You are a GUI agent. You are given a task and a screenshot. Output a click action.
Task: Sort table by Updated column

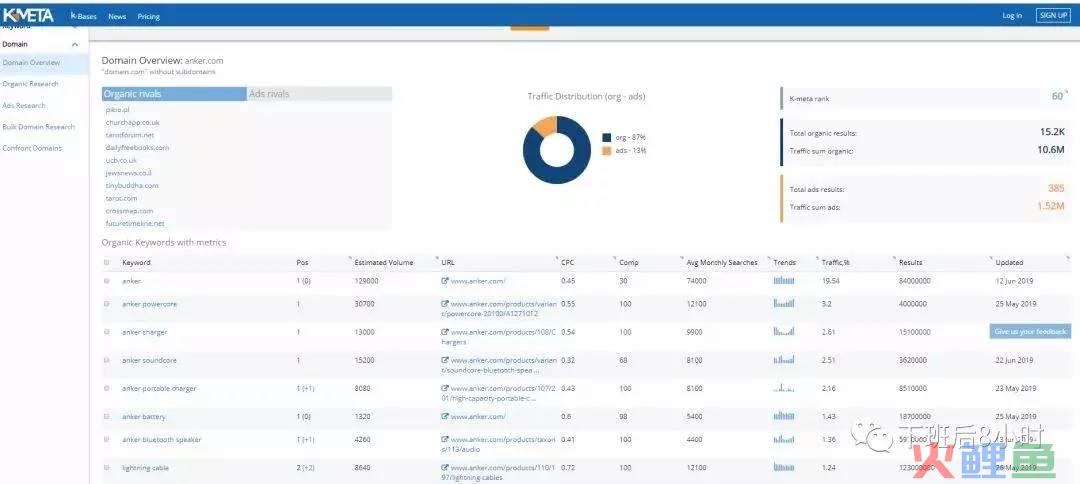point(1009,262)
